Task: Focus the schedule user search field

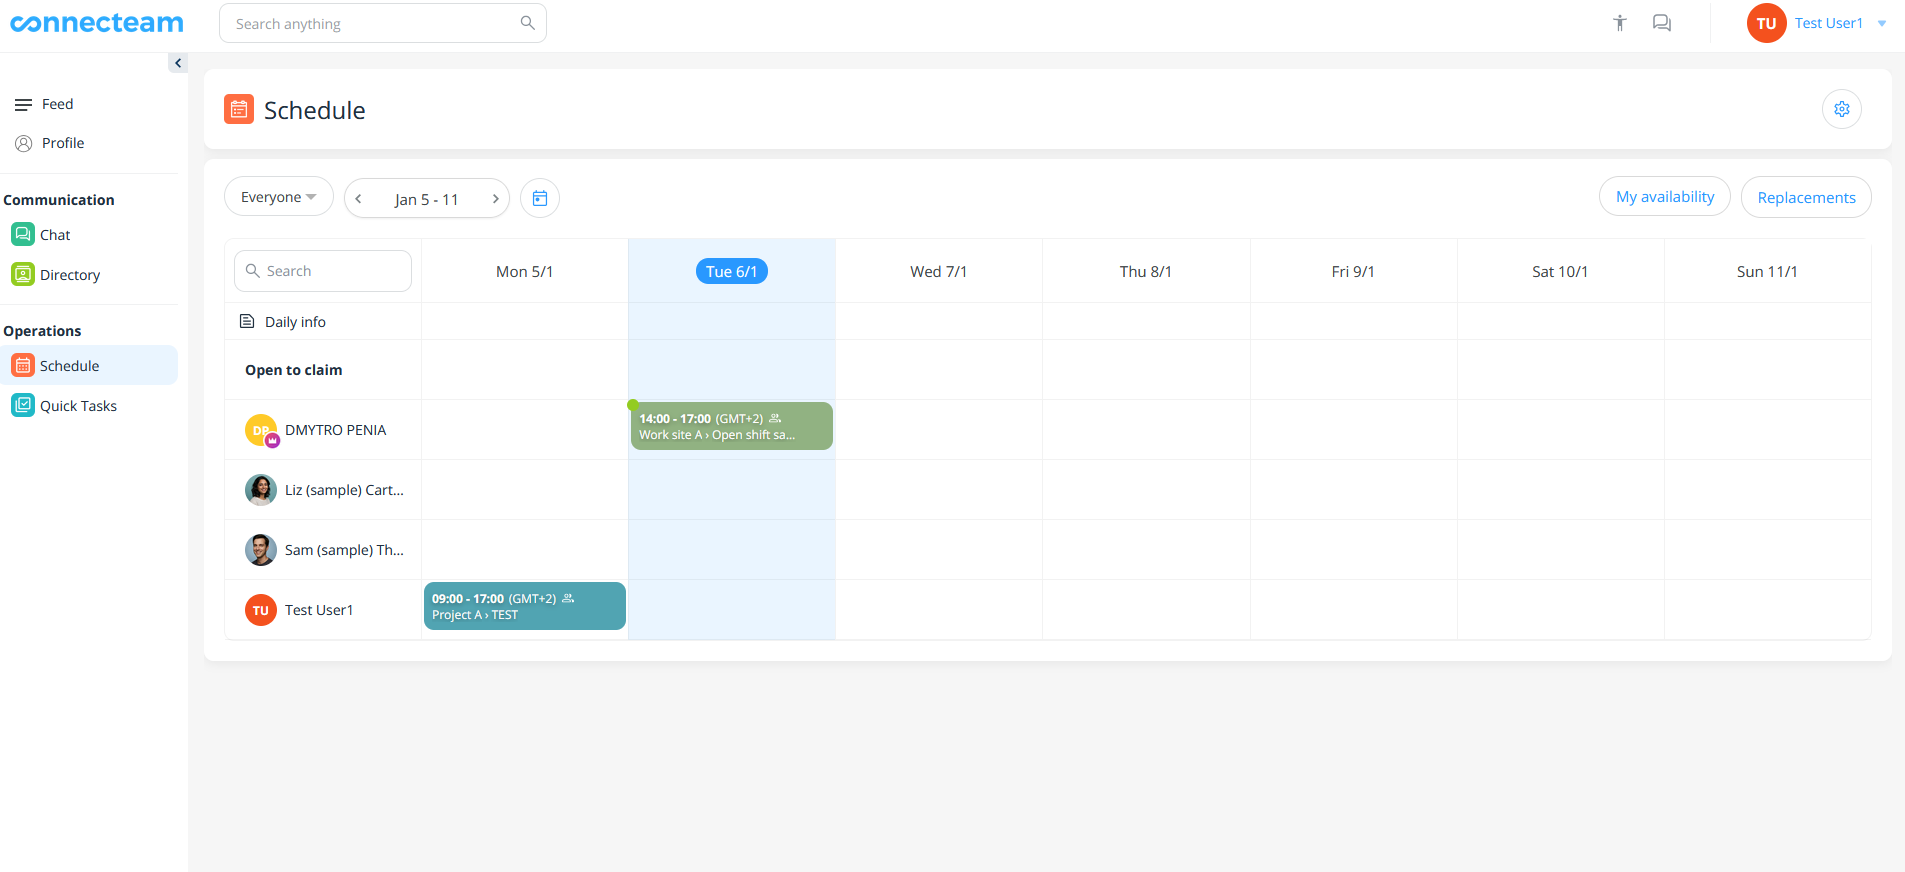Action: click(x=323, y=271)
